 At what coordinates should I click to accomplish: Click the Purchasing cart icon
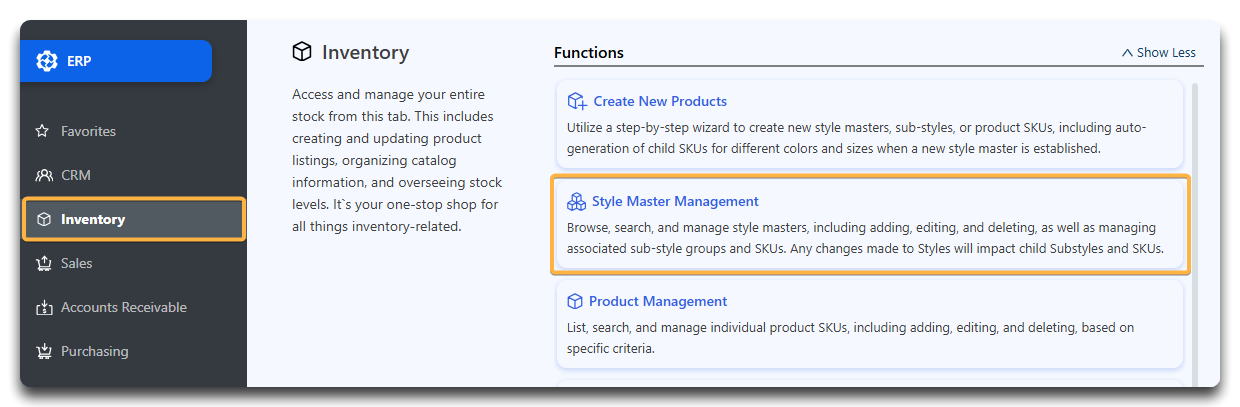coord(43,351)
